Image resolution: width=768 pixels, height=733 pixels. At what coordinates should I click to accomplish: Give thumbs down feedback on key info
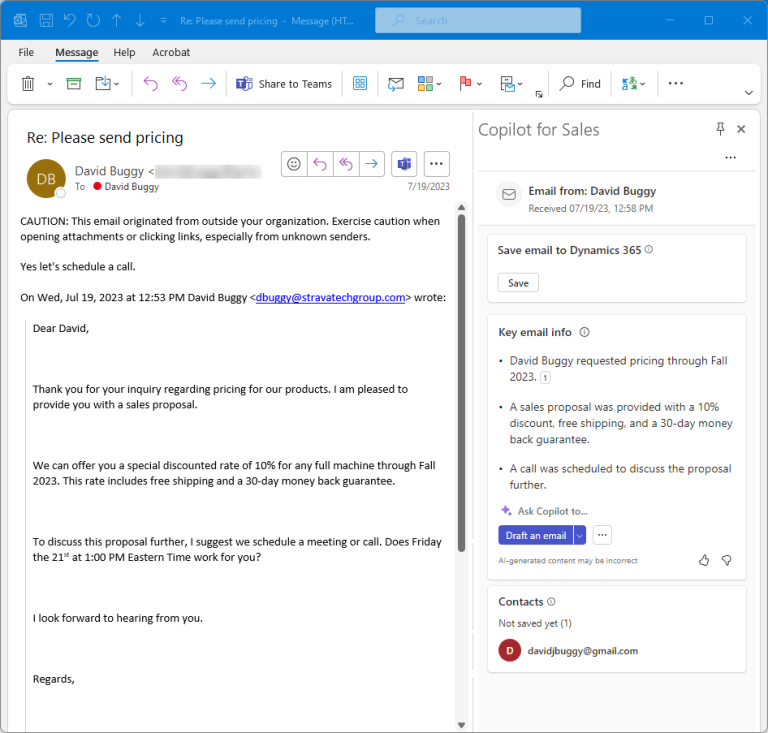tap(727, 560)
